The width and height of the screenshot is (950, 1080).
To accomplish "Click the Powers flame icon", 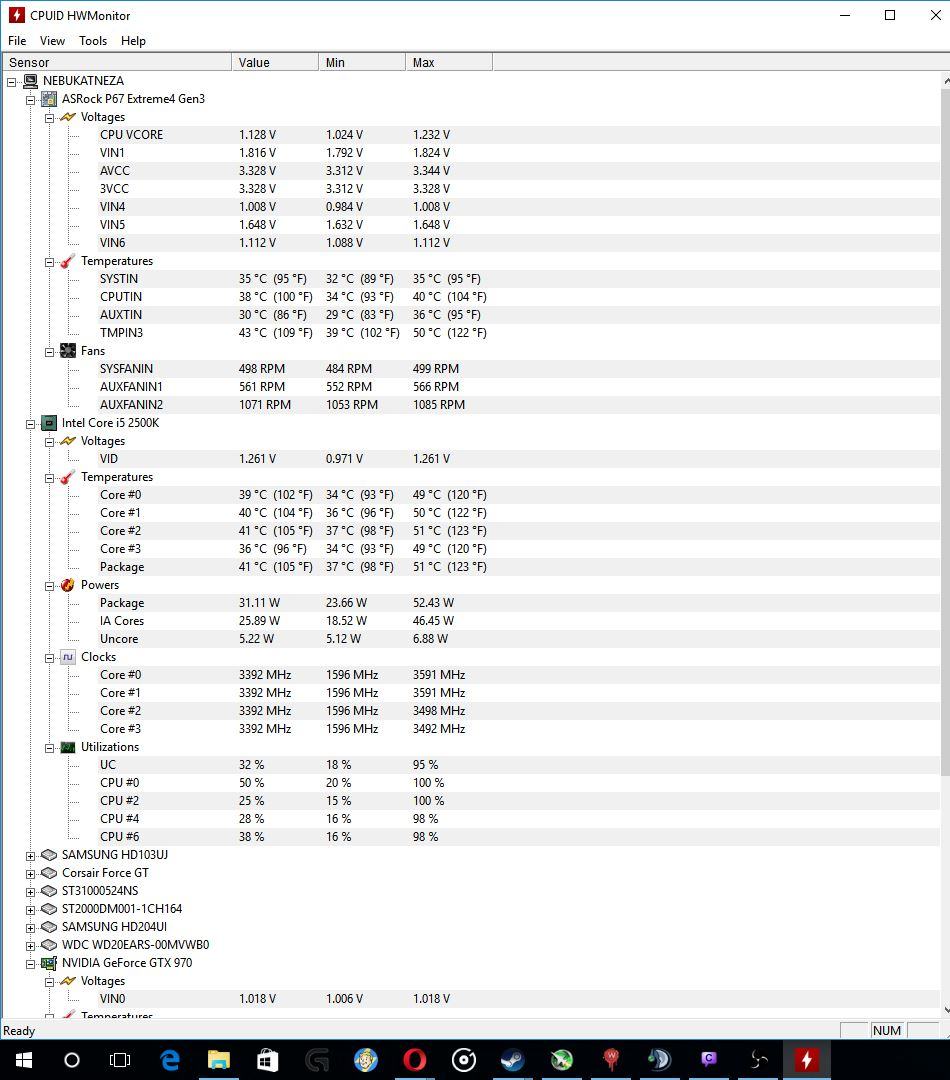I will [x=68, y=585].
